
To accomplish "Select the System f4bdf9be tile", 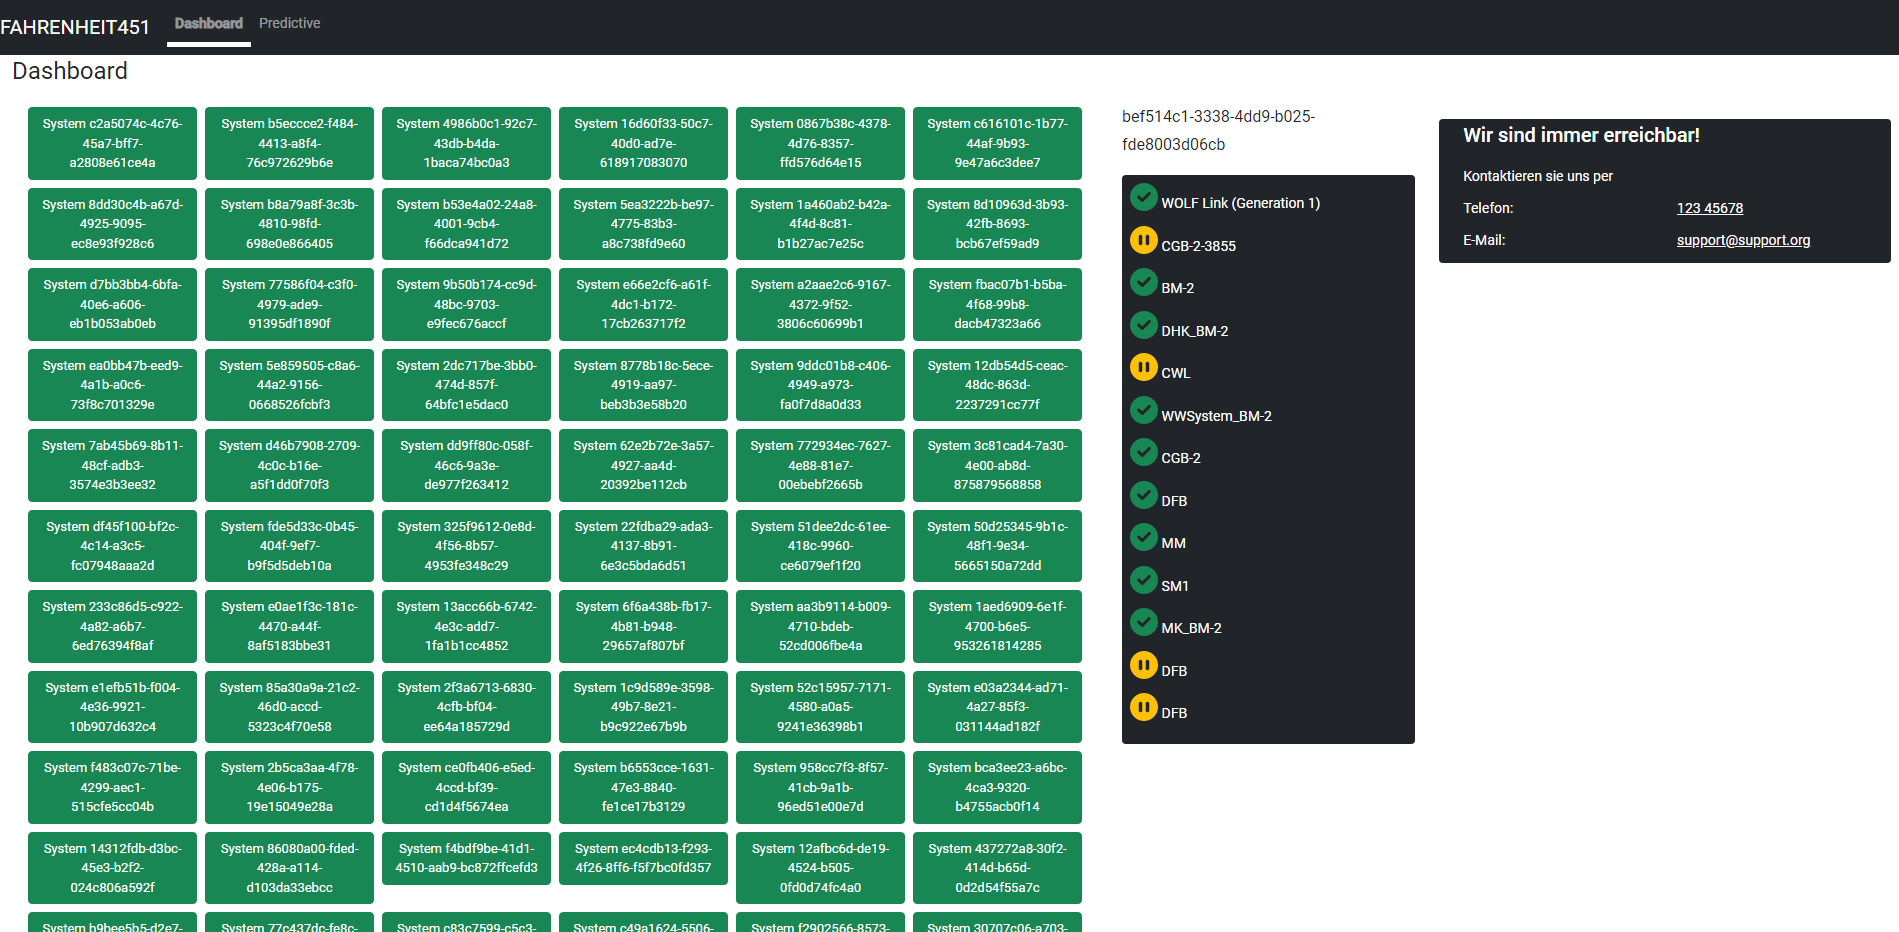I will tap(466, 858).
